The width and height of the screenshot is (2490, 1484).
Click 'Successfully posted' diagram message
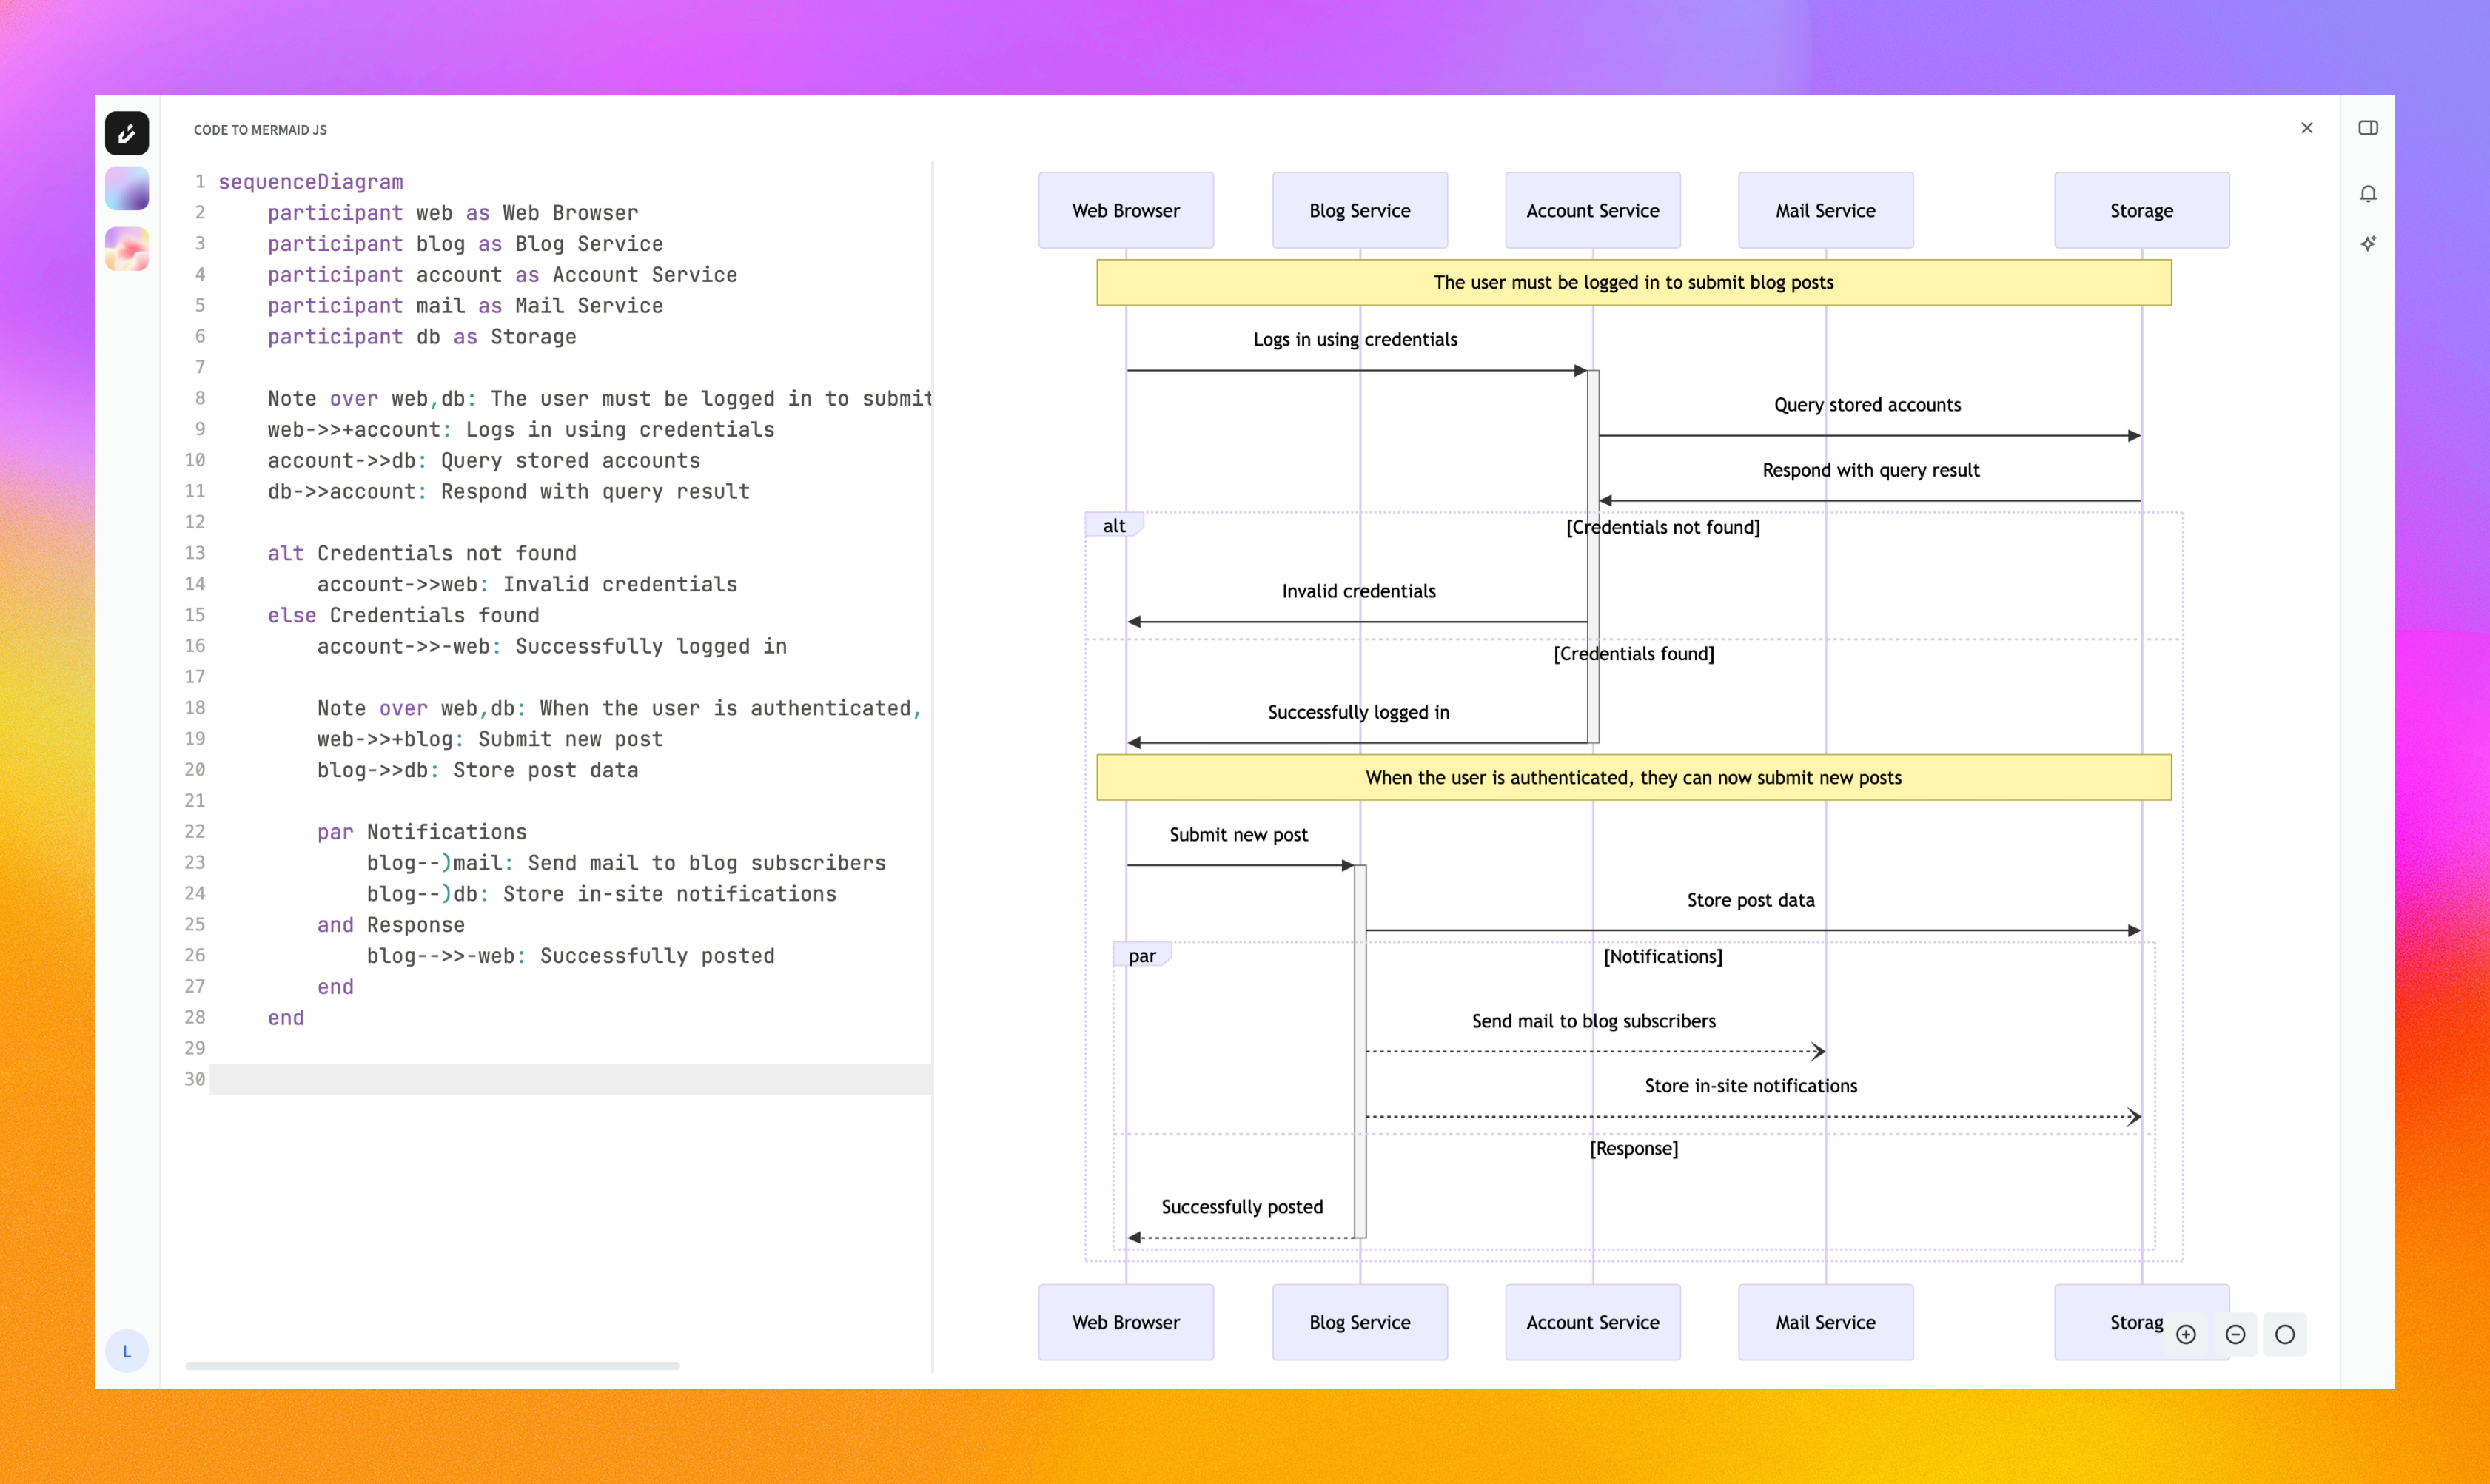pyautogui.click(x=1242, y=1207)
